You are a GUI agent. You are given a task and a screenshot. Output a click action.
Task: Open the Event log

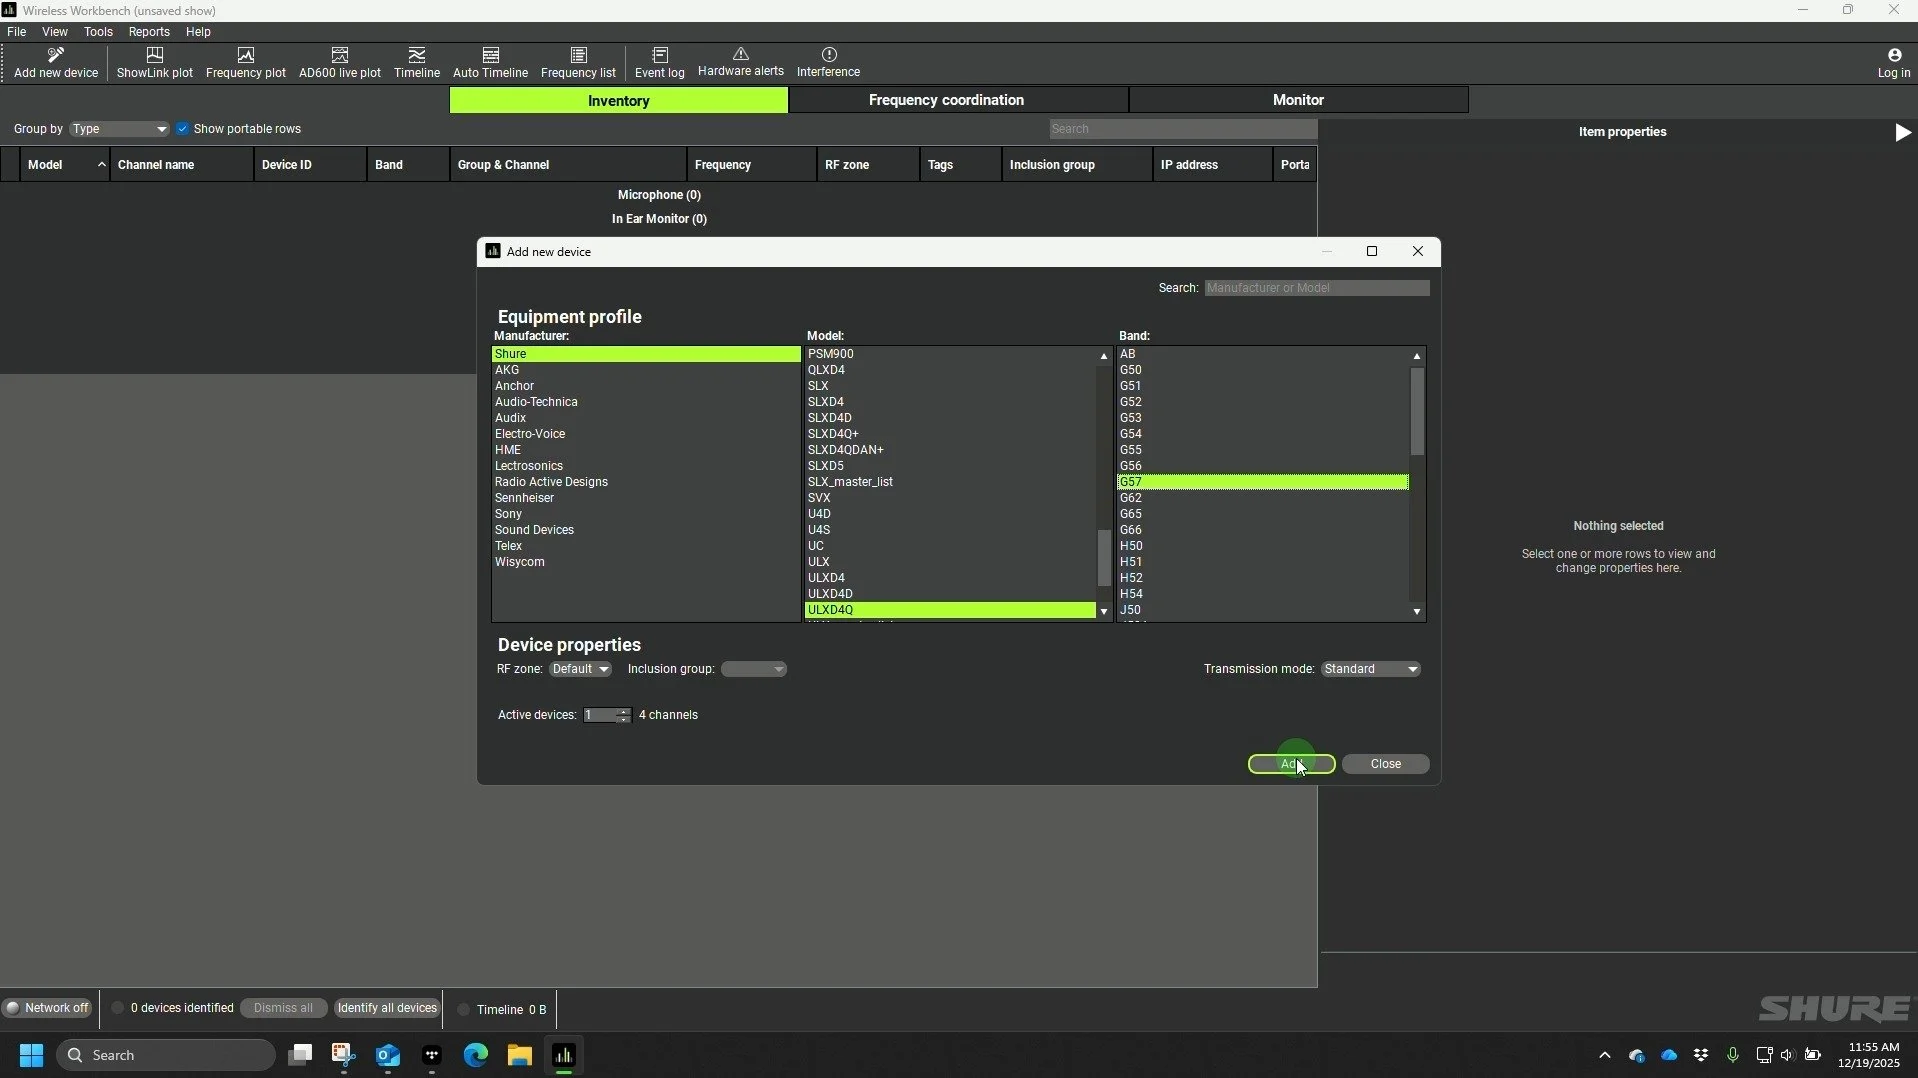[660, 62]
